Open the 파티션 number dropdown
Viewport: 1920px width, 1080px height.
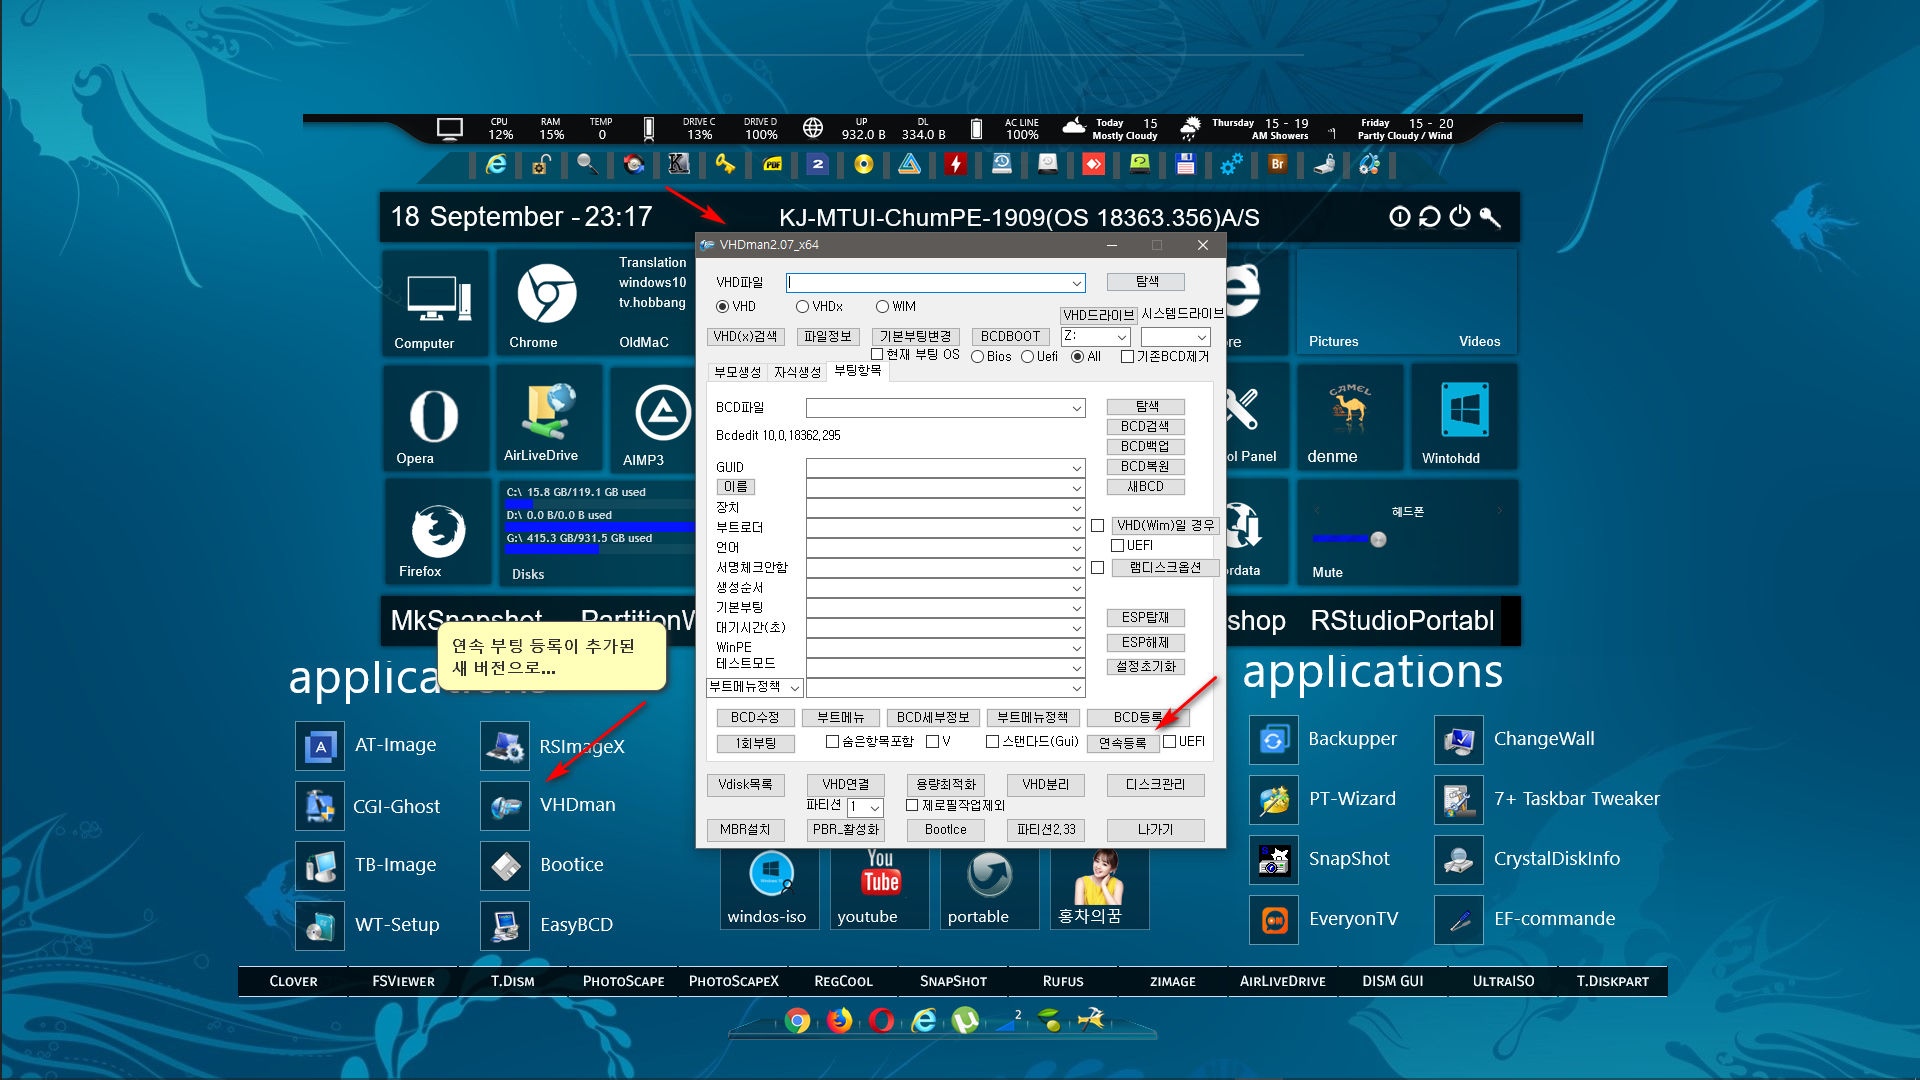[x=874, y=807]
